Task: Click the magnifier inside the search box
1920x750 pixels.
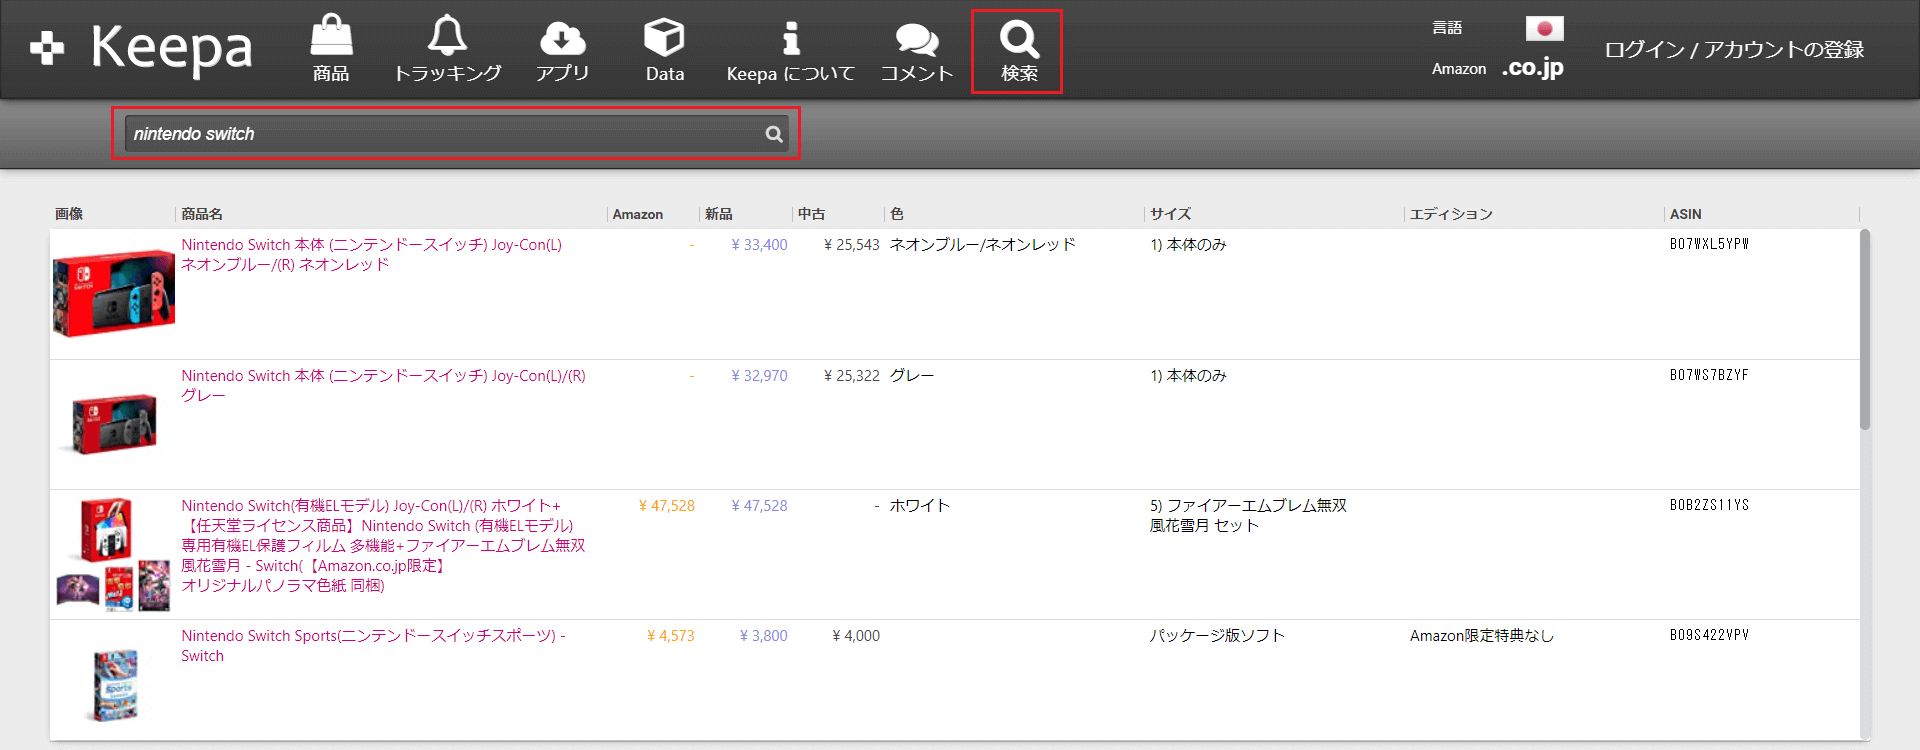Action: pyautogui.click(x=774, y=134)
